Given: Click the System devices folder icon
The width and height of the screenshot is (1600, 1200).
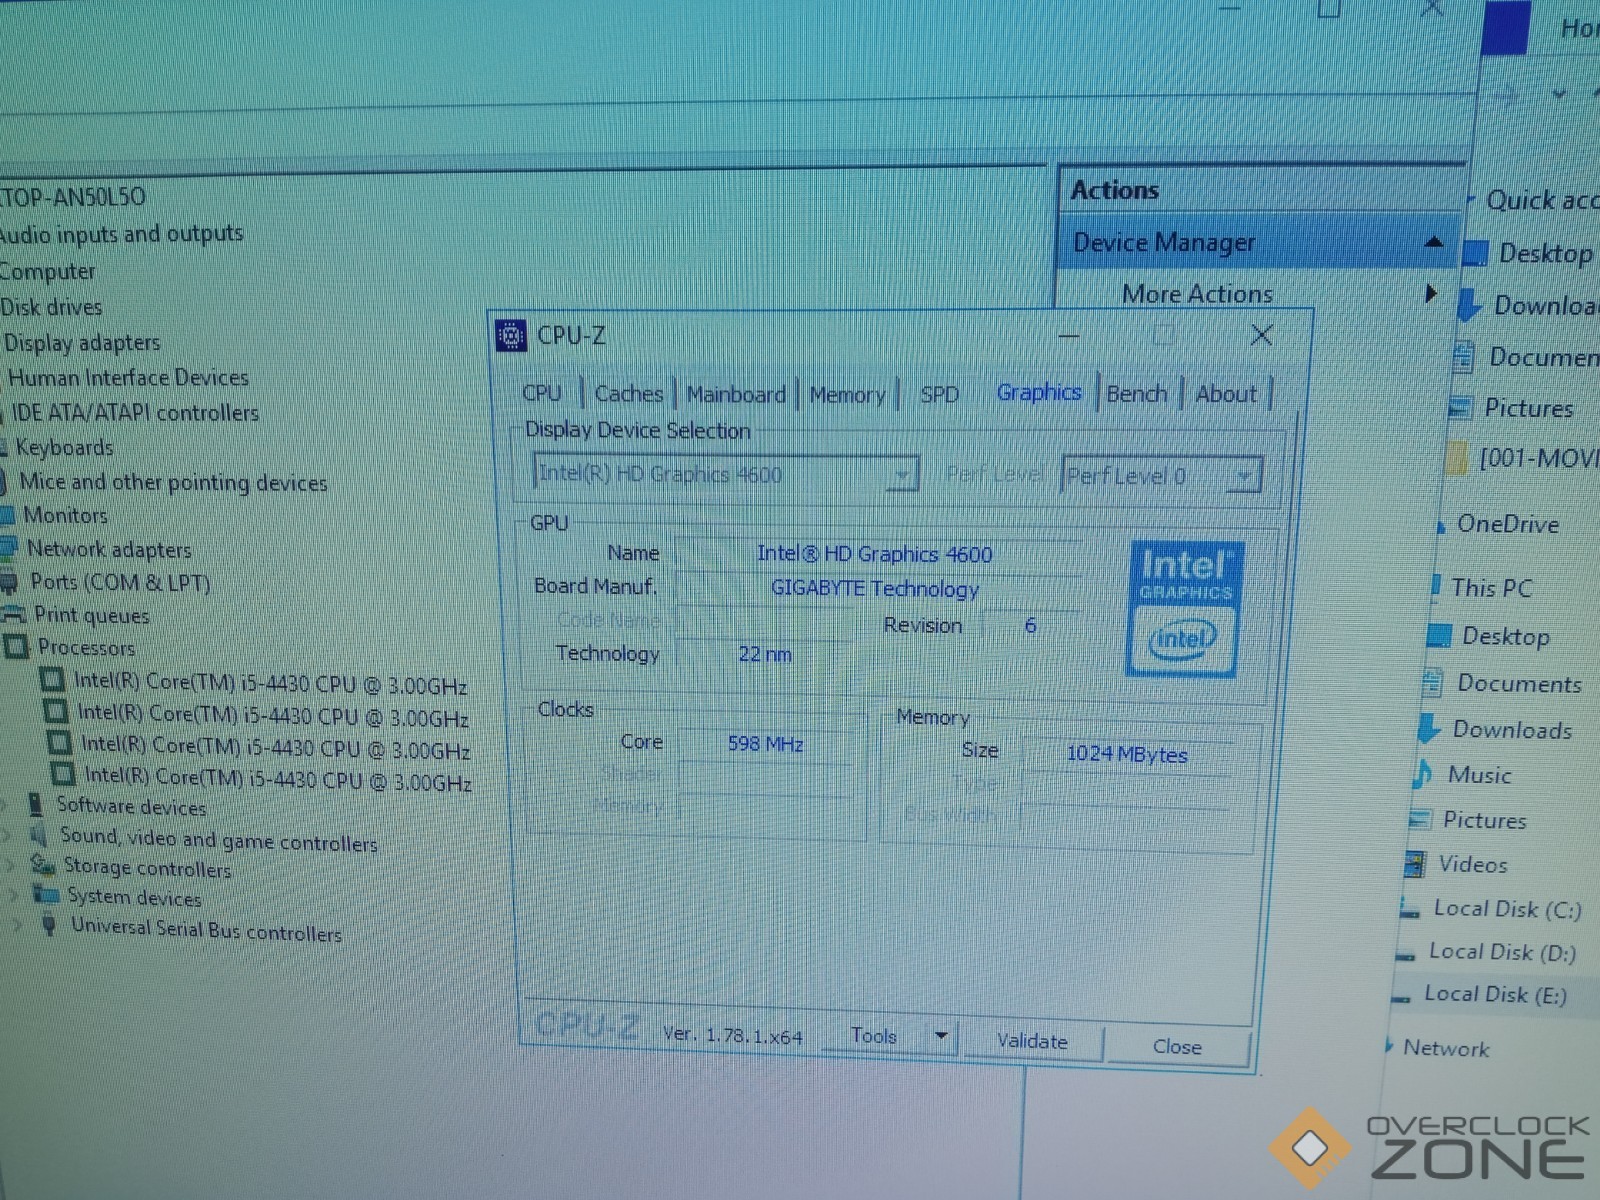Looking at the screenshot, I should click(x=46, y=893).
